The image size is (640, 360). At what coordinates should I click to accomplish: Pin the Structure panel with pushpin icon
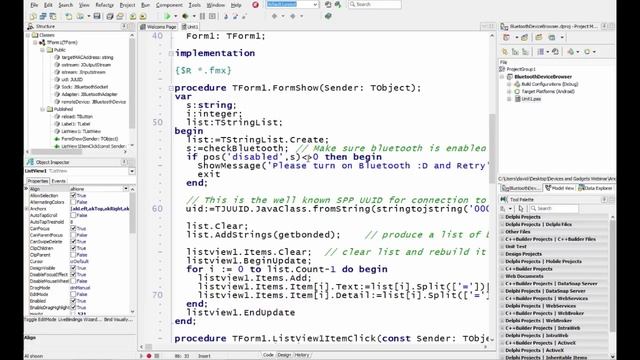pos(124,26)
